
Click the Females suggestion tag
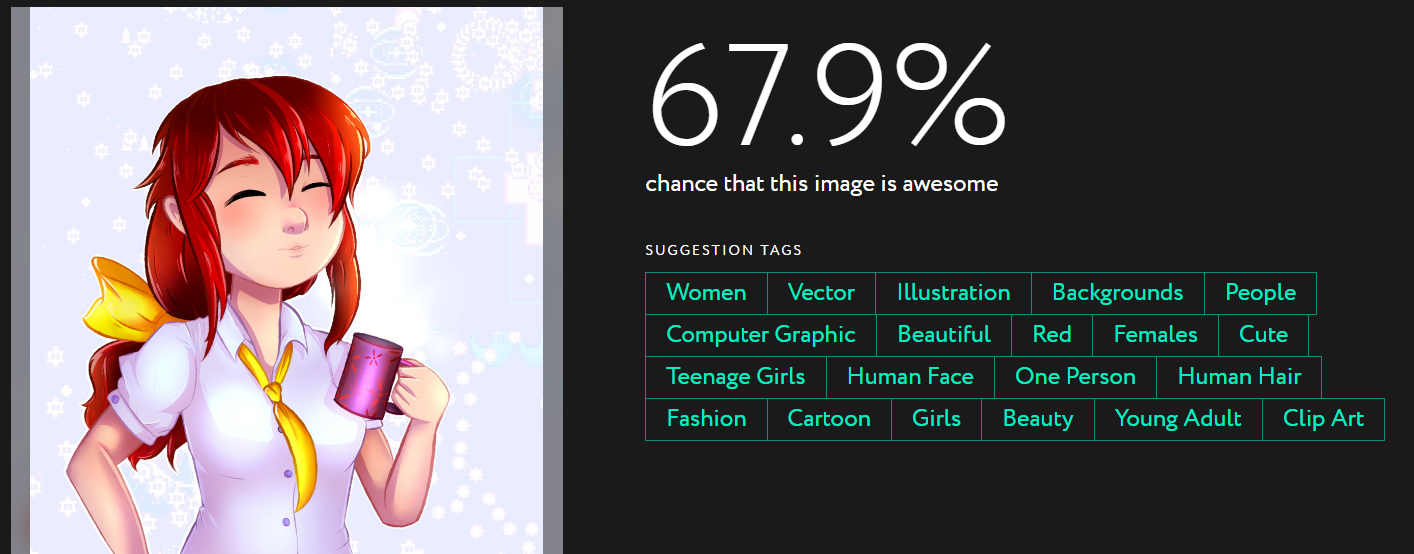[x=1155, y=335]
